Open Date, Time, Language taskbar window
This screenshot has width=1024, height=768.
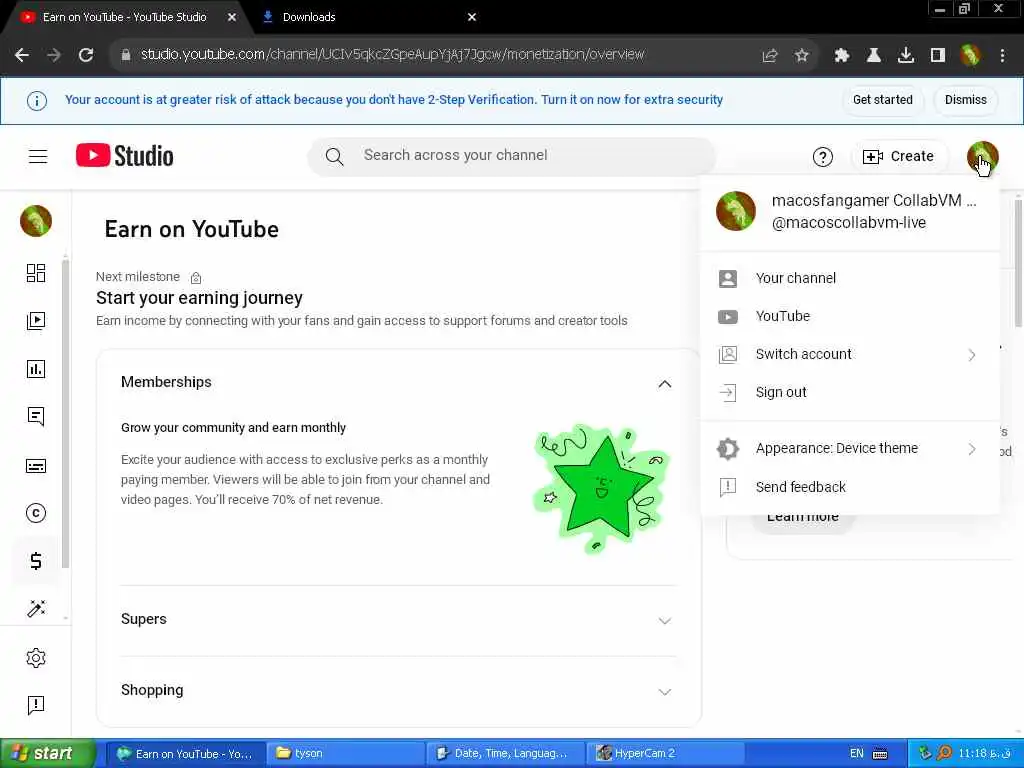click(x=505, y=754)
